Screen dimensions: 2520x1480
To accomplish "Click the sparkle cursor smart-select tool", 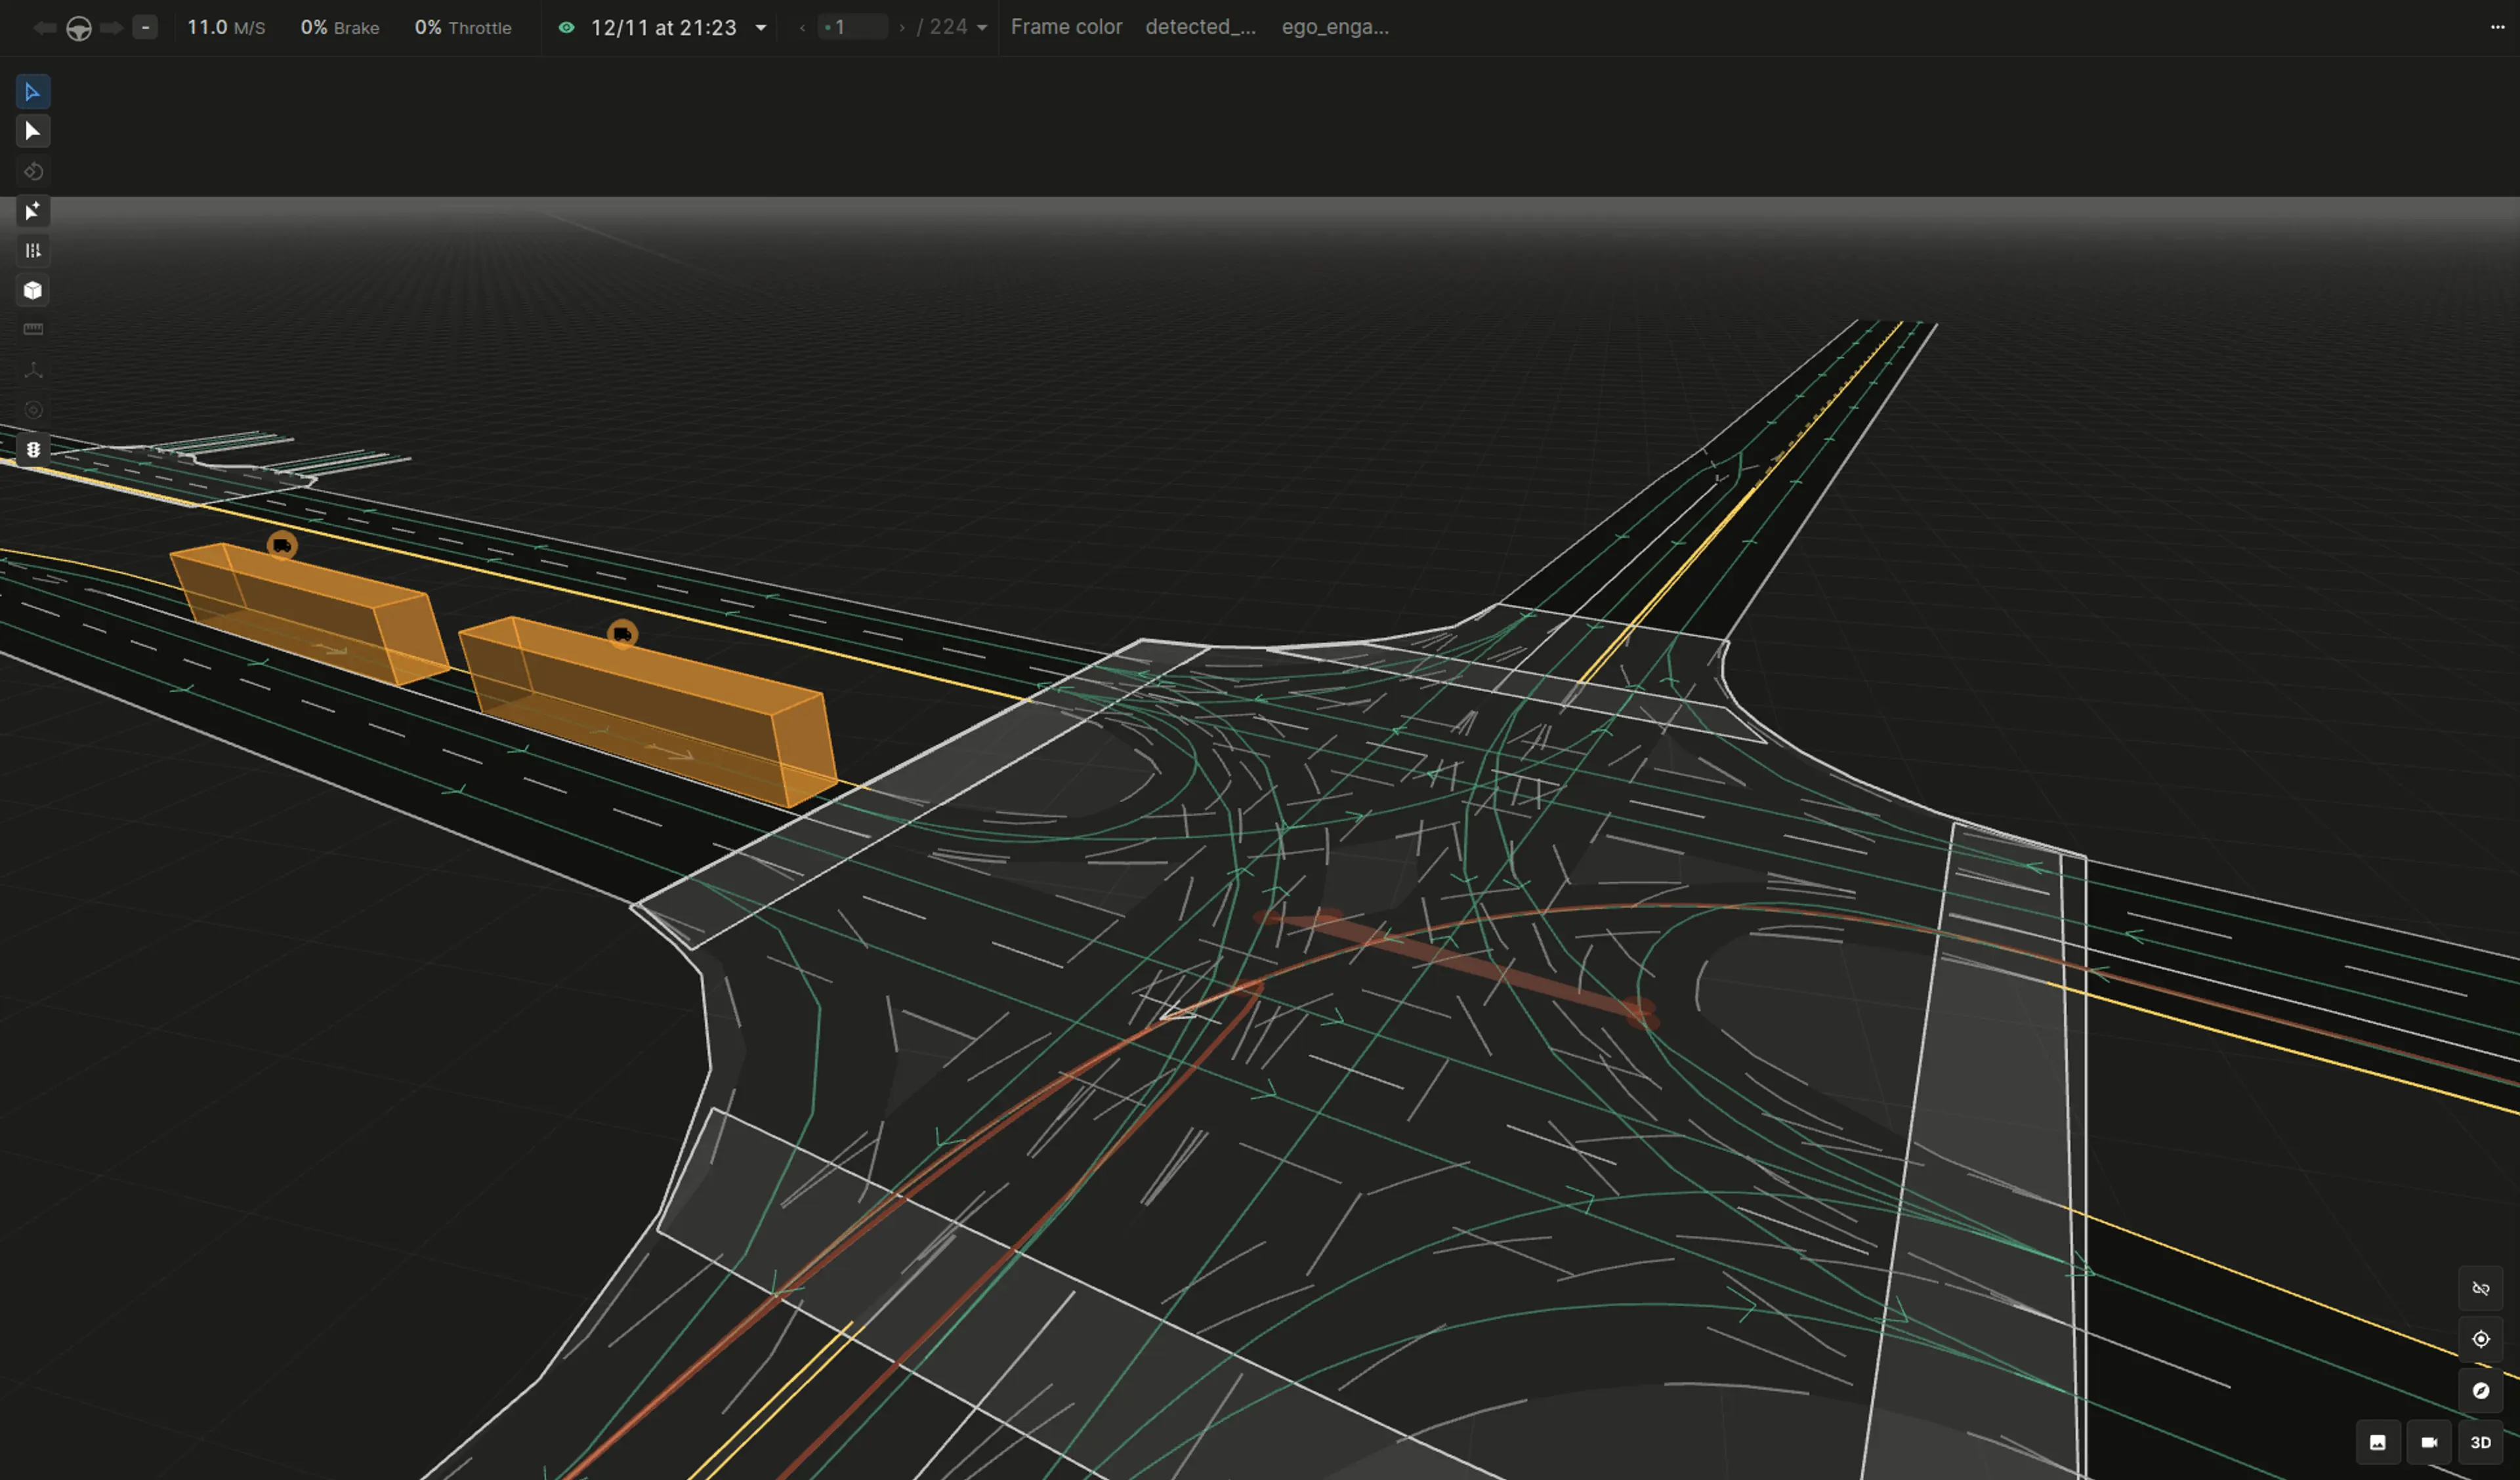I will (32, 211).
